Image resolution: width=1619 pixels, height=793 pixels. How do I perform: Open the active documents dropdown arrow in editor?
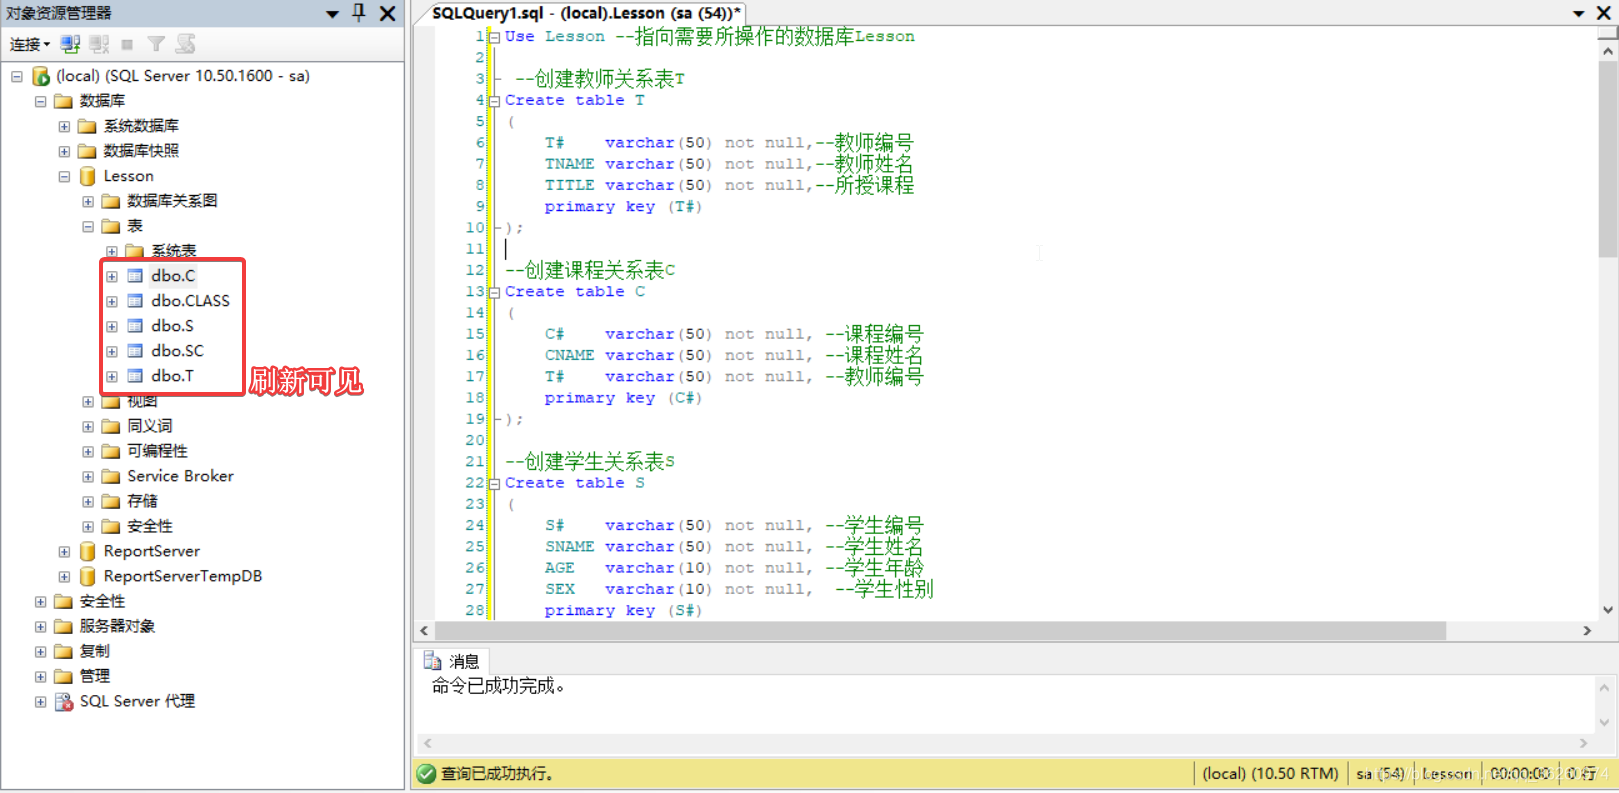click(x=1579, y=14)
